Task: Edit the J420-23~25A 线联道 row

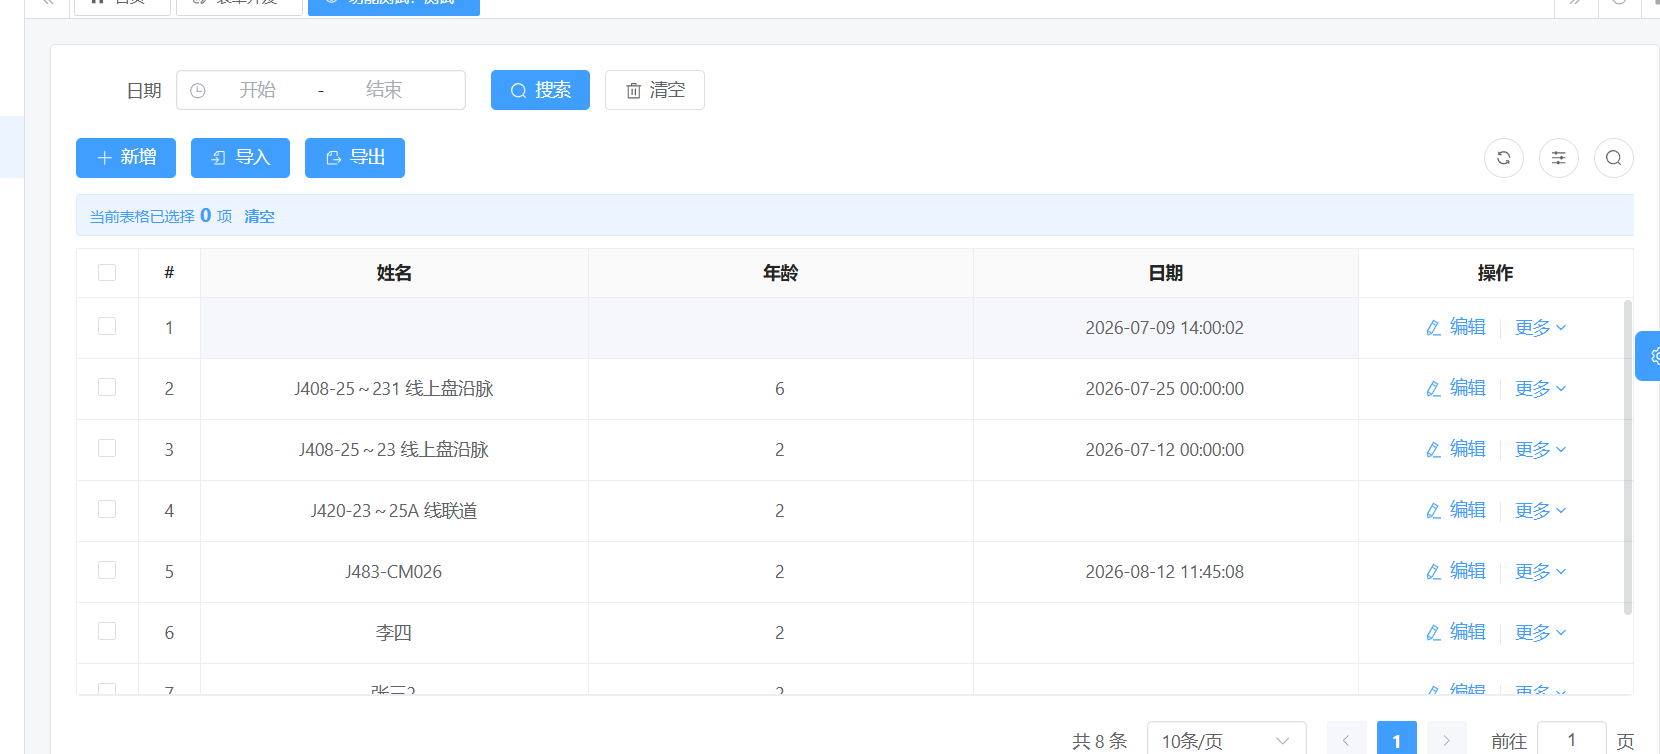Action: tap(1456, 511)
